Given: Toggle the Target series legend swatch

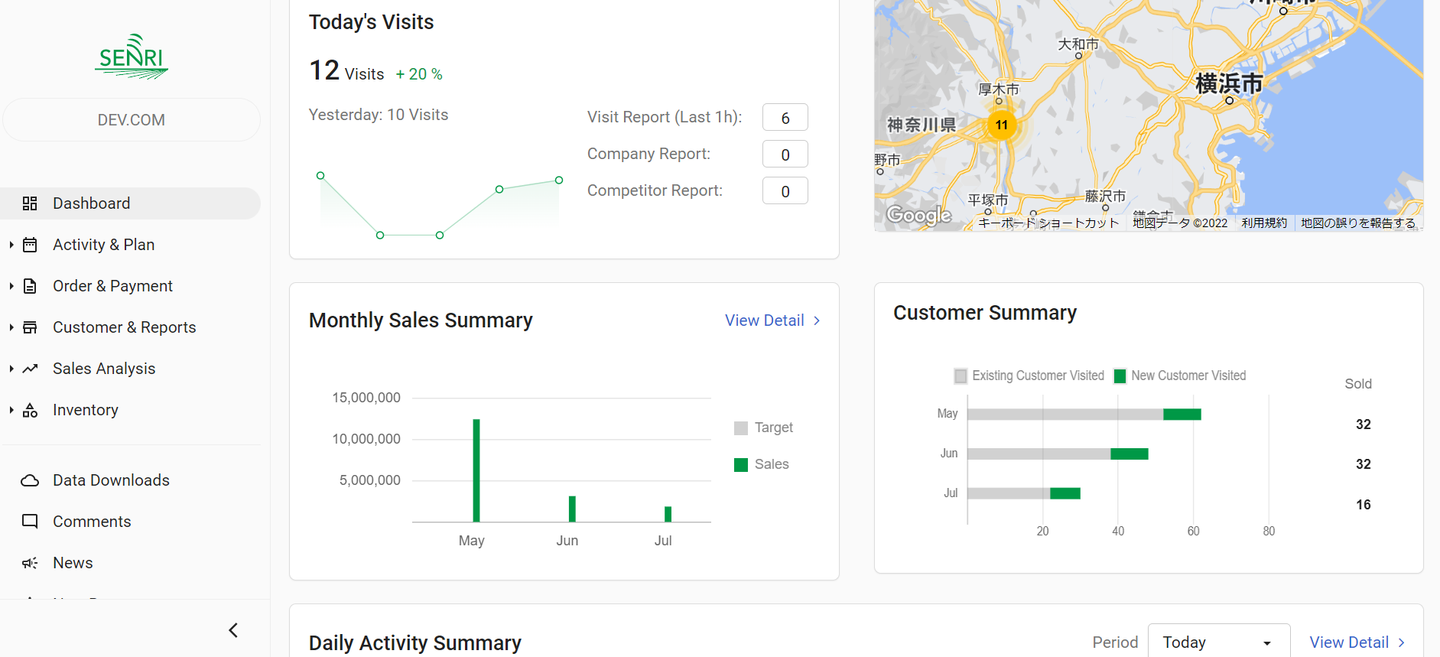Looking at the screenshot, I should (741, 428).
